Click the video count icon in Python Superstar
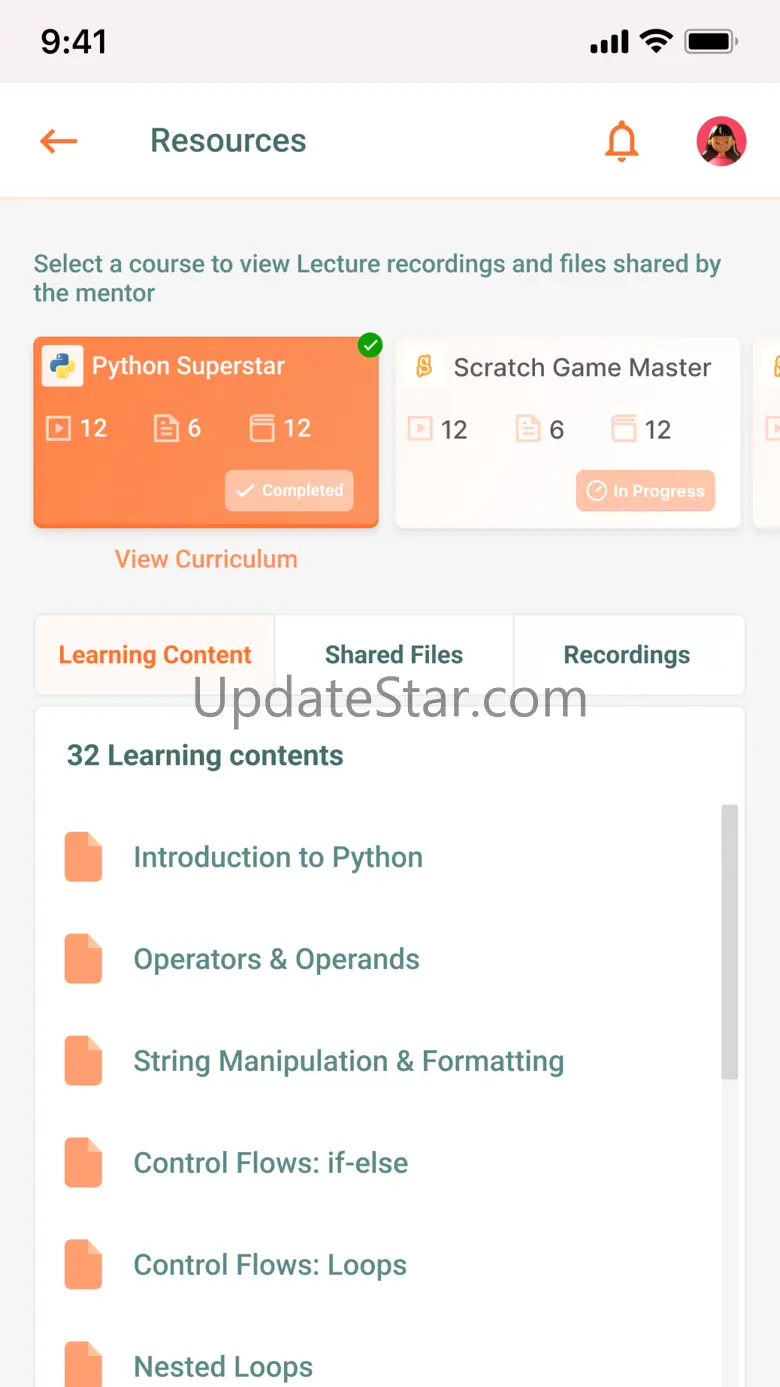The width and height of the screenshot is (780, 1387). pyautogui.click(x=59, y=429)
